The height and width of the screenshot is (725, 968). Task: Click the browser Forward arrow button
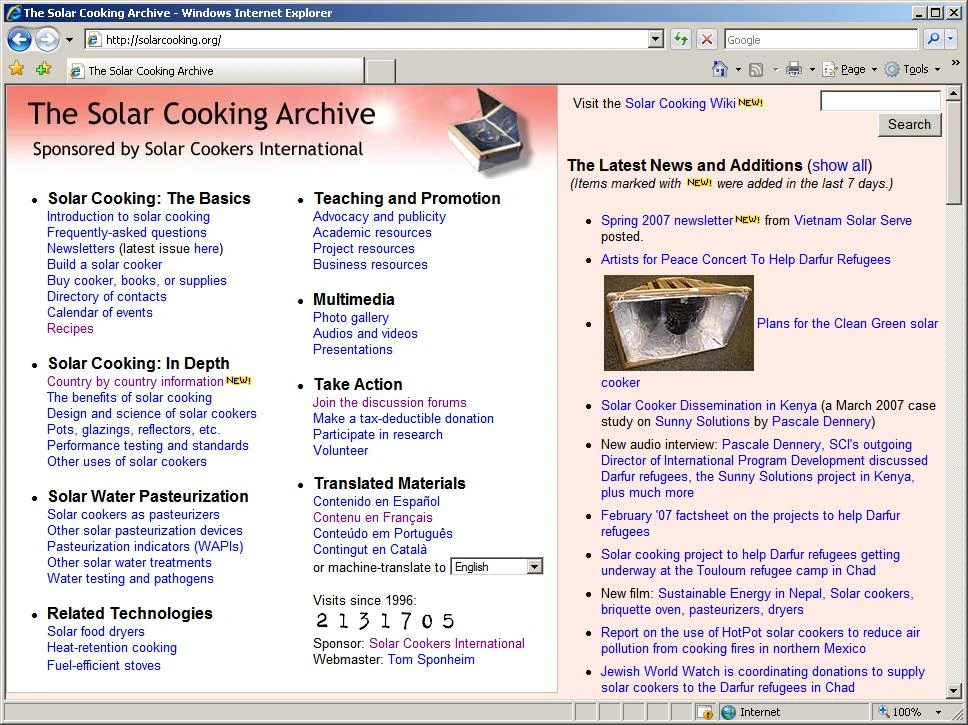click(48, 40)
